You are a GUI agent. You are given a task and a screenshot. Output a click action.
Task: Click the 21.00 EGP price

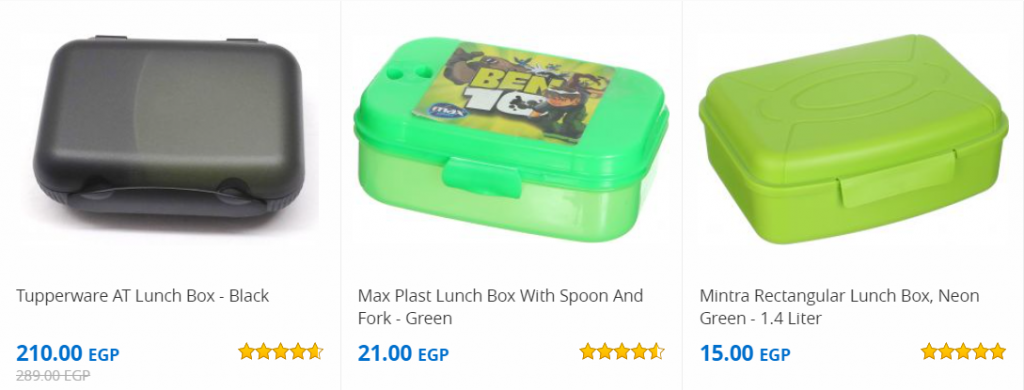pos(403,354)
